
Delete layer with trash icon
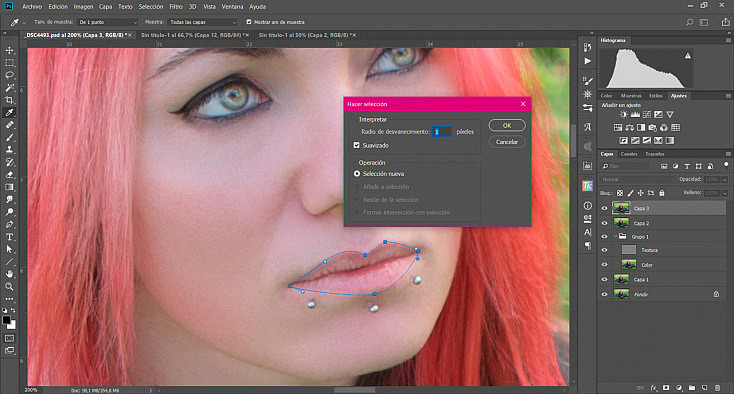click(718, 388)
